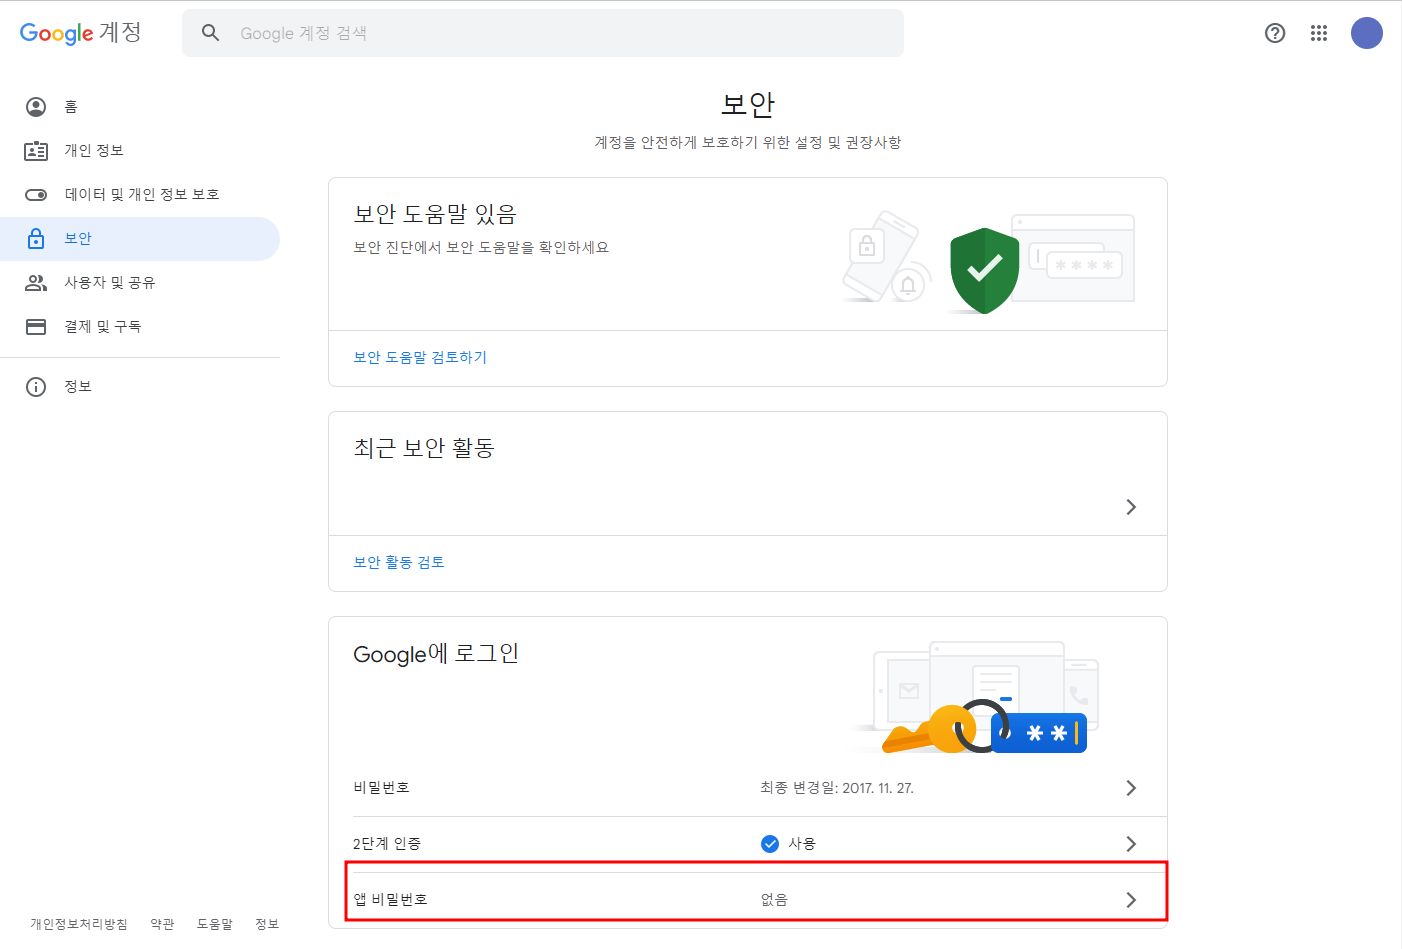Select 보안 in the sidebar

pos(140,239)
